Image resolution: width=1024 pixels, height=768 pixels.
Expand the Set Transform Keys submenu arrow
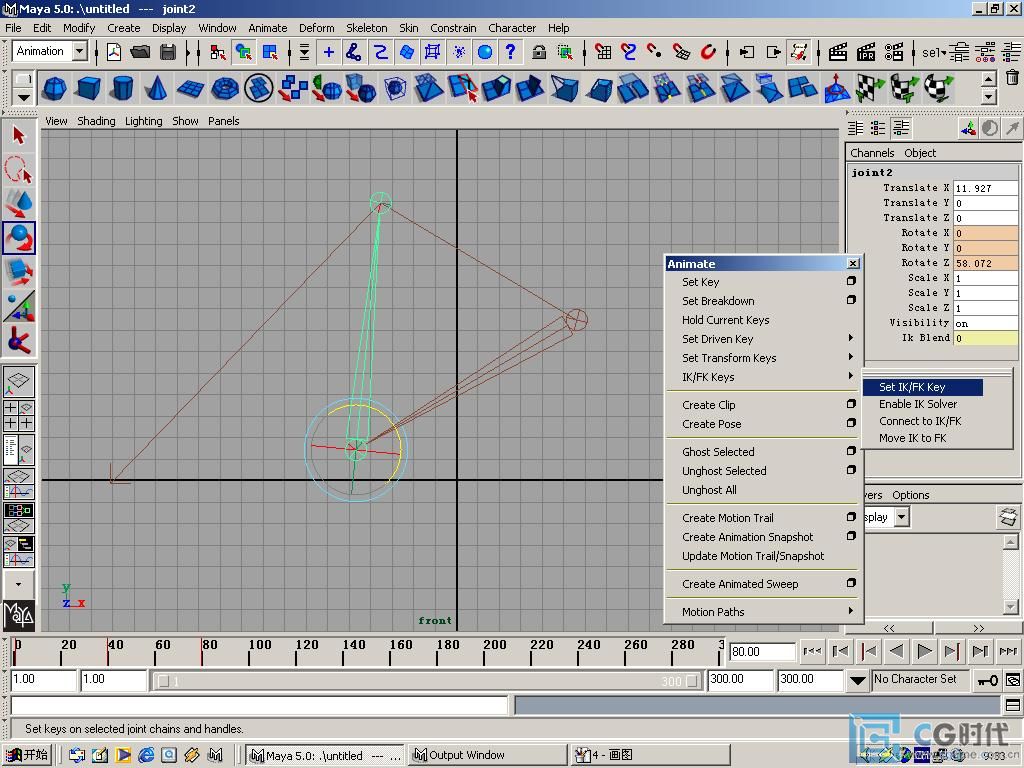point(850,357)
